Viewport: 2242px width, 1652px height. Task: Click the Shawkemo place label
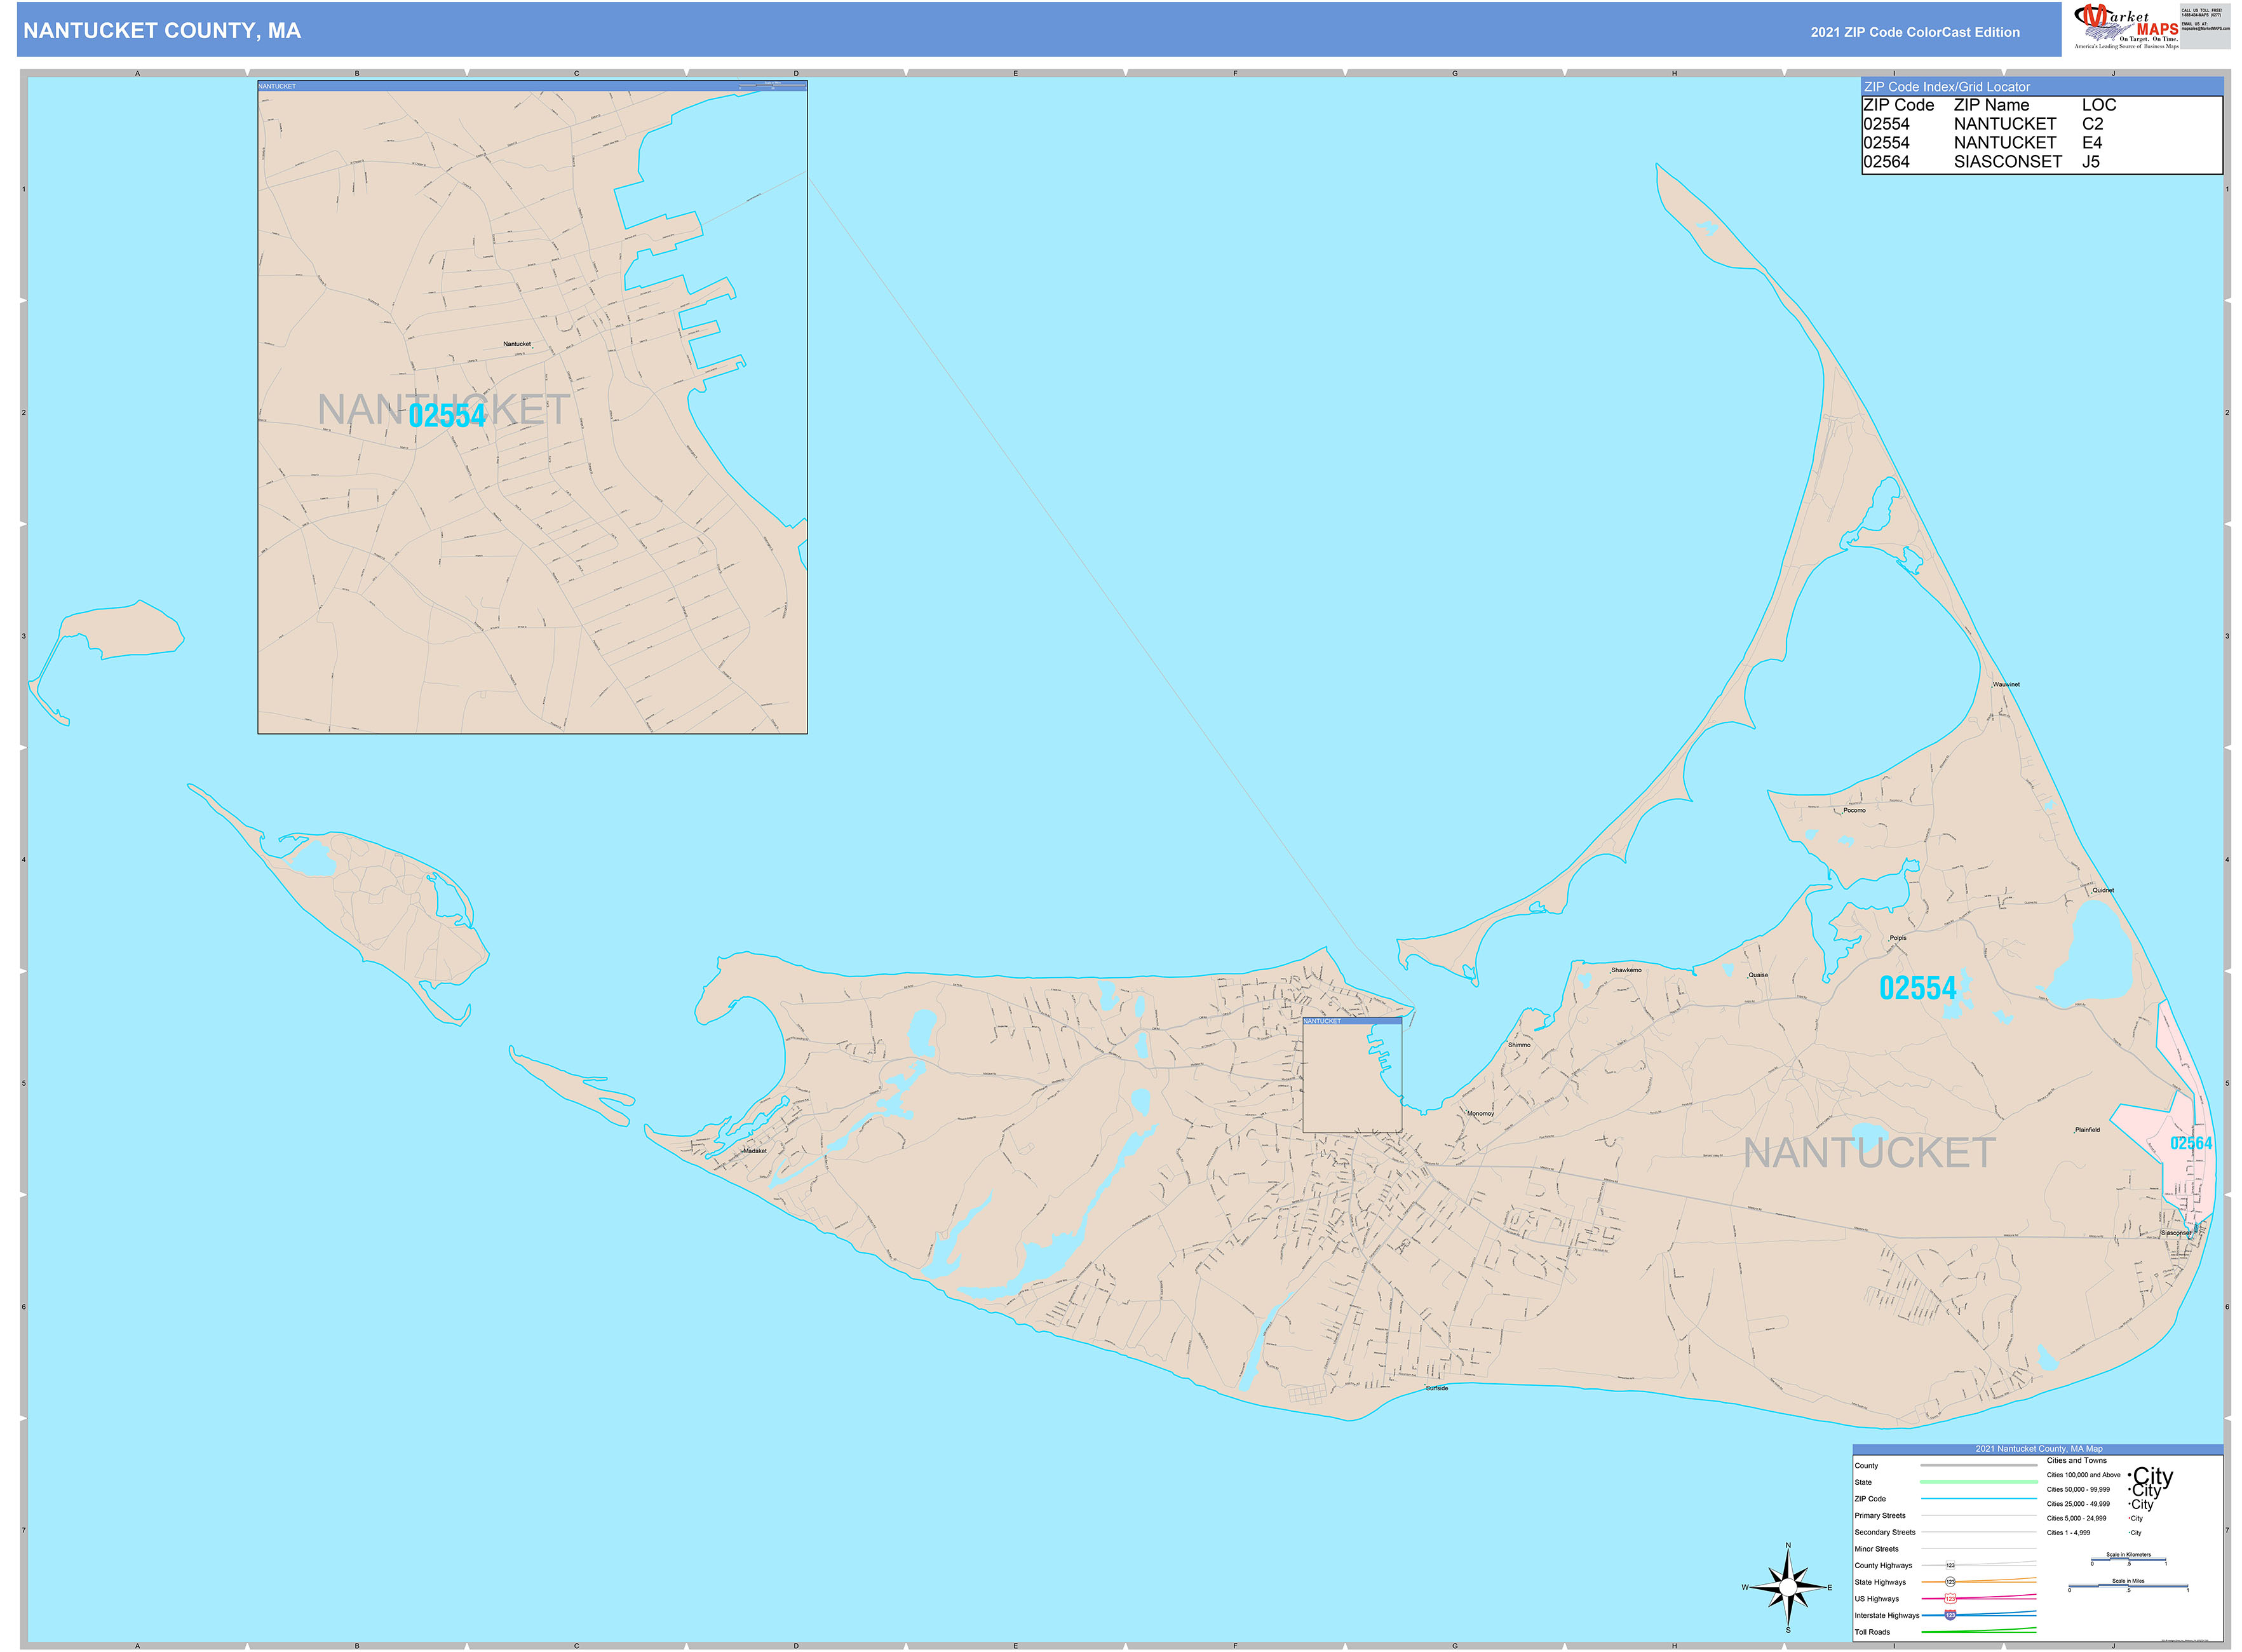tap(1626, 970)
